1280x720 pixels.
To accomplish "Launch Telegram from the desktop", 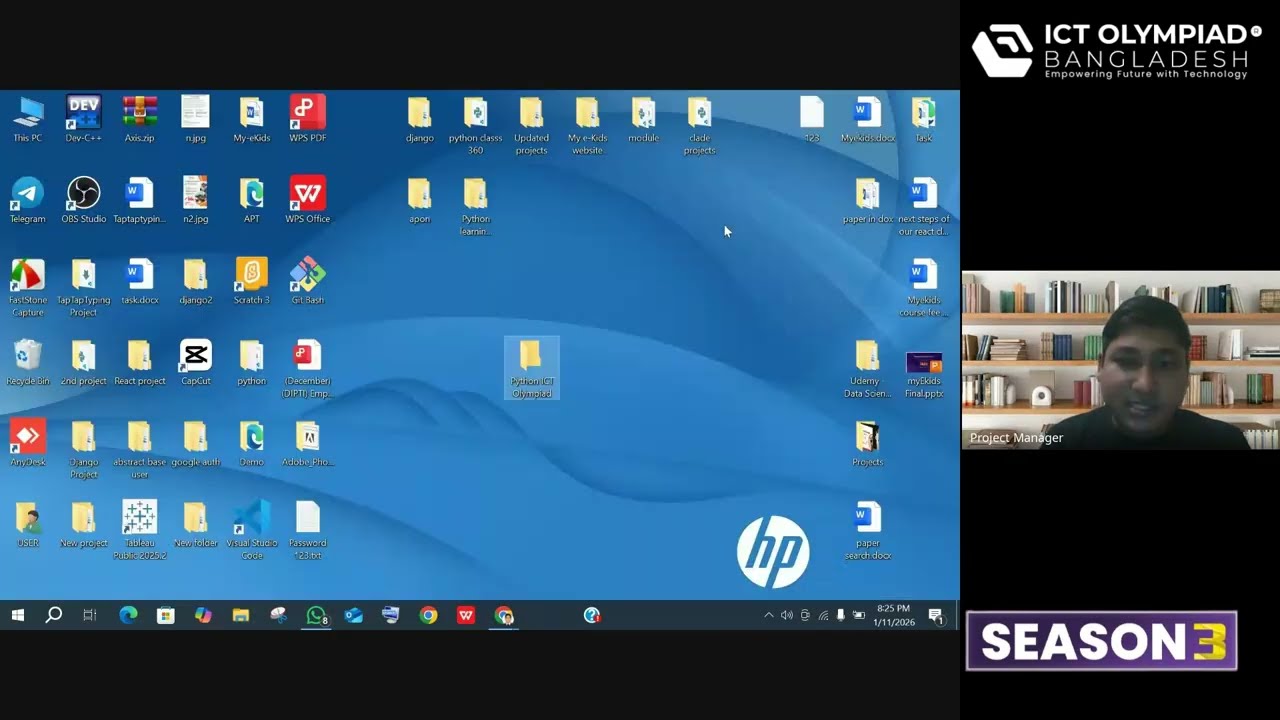I will [28, 200].
